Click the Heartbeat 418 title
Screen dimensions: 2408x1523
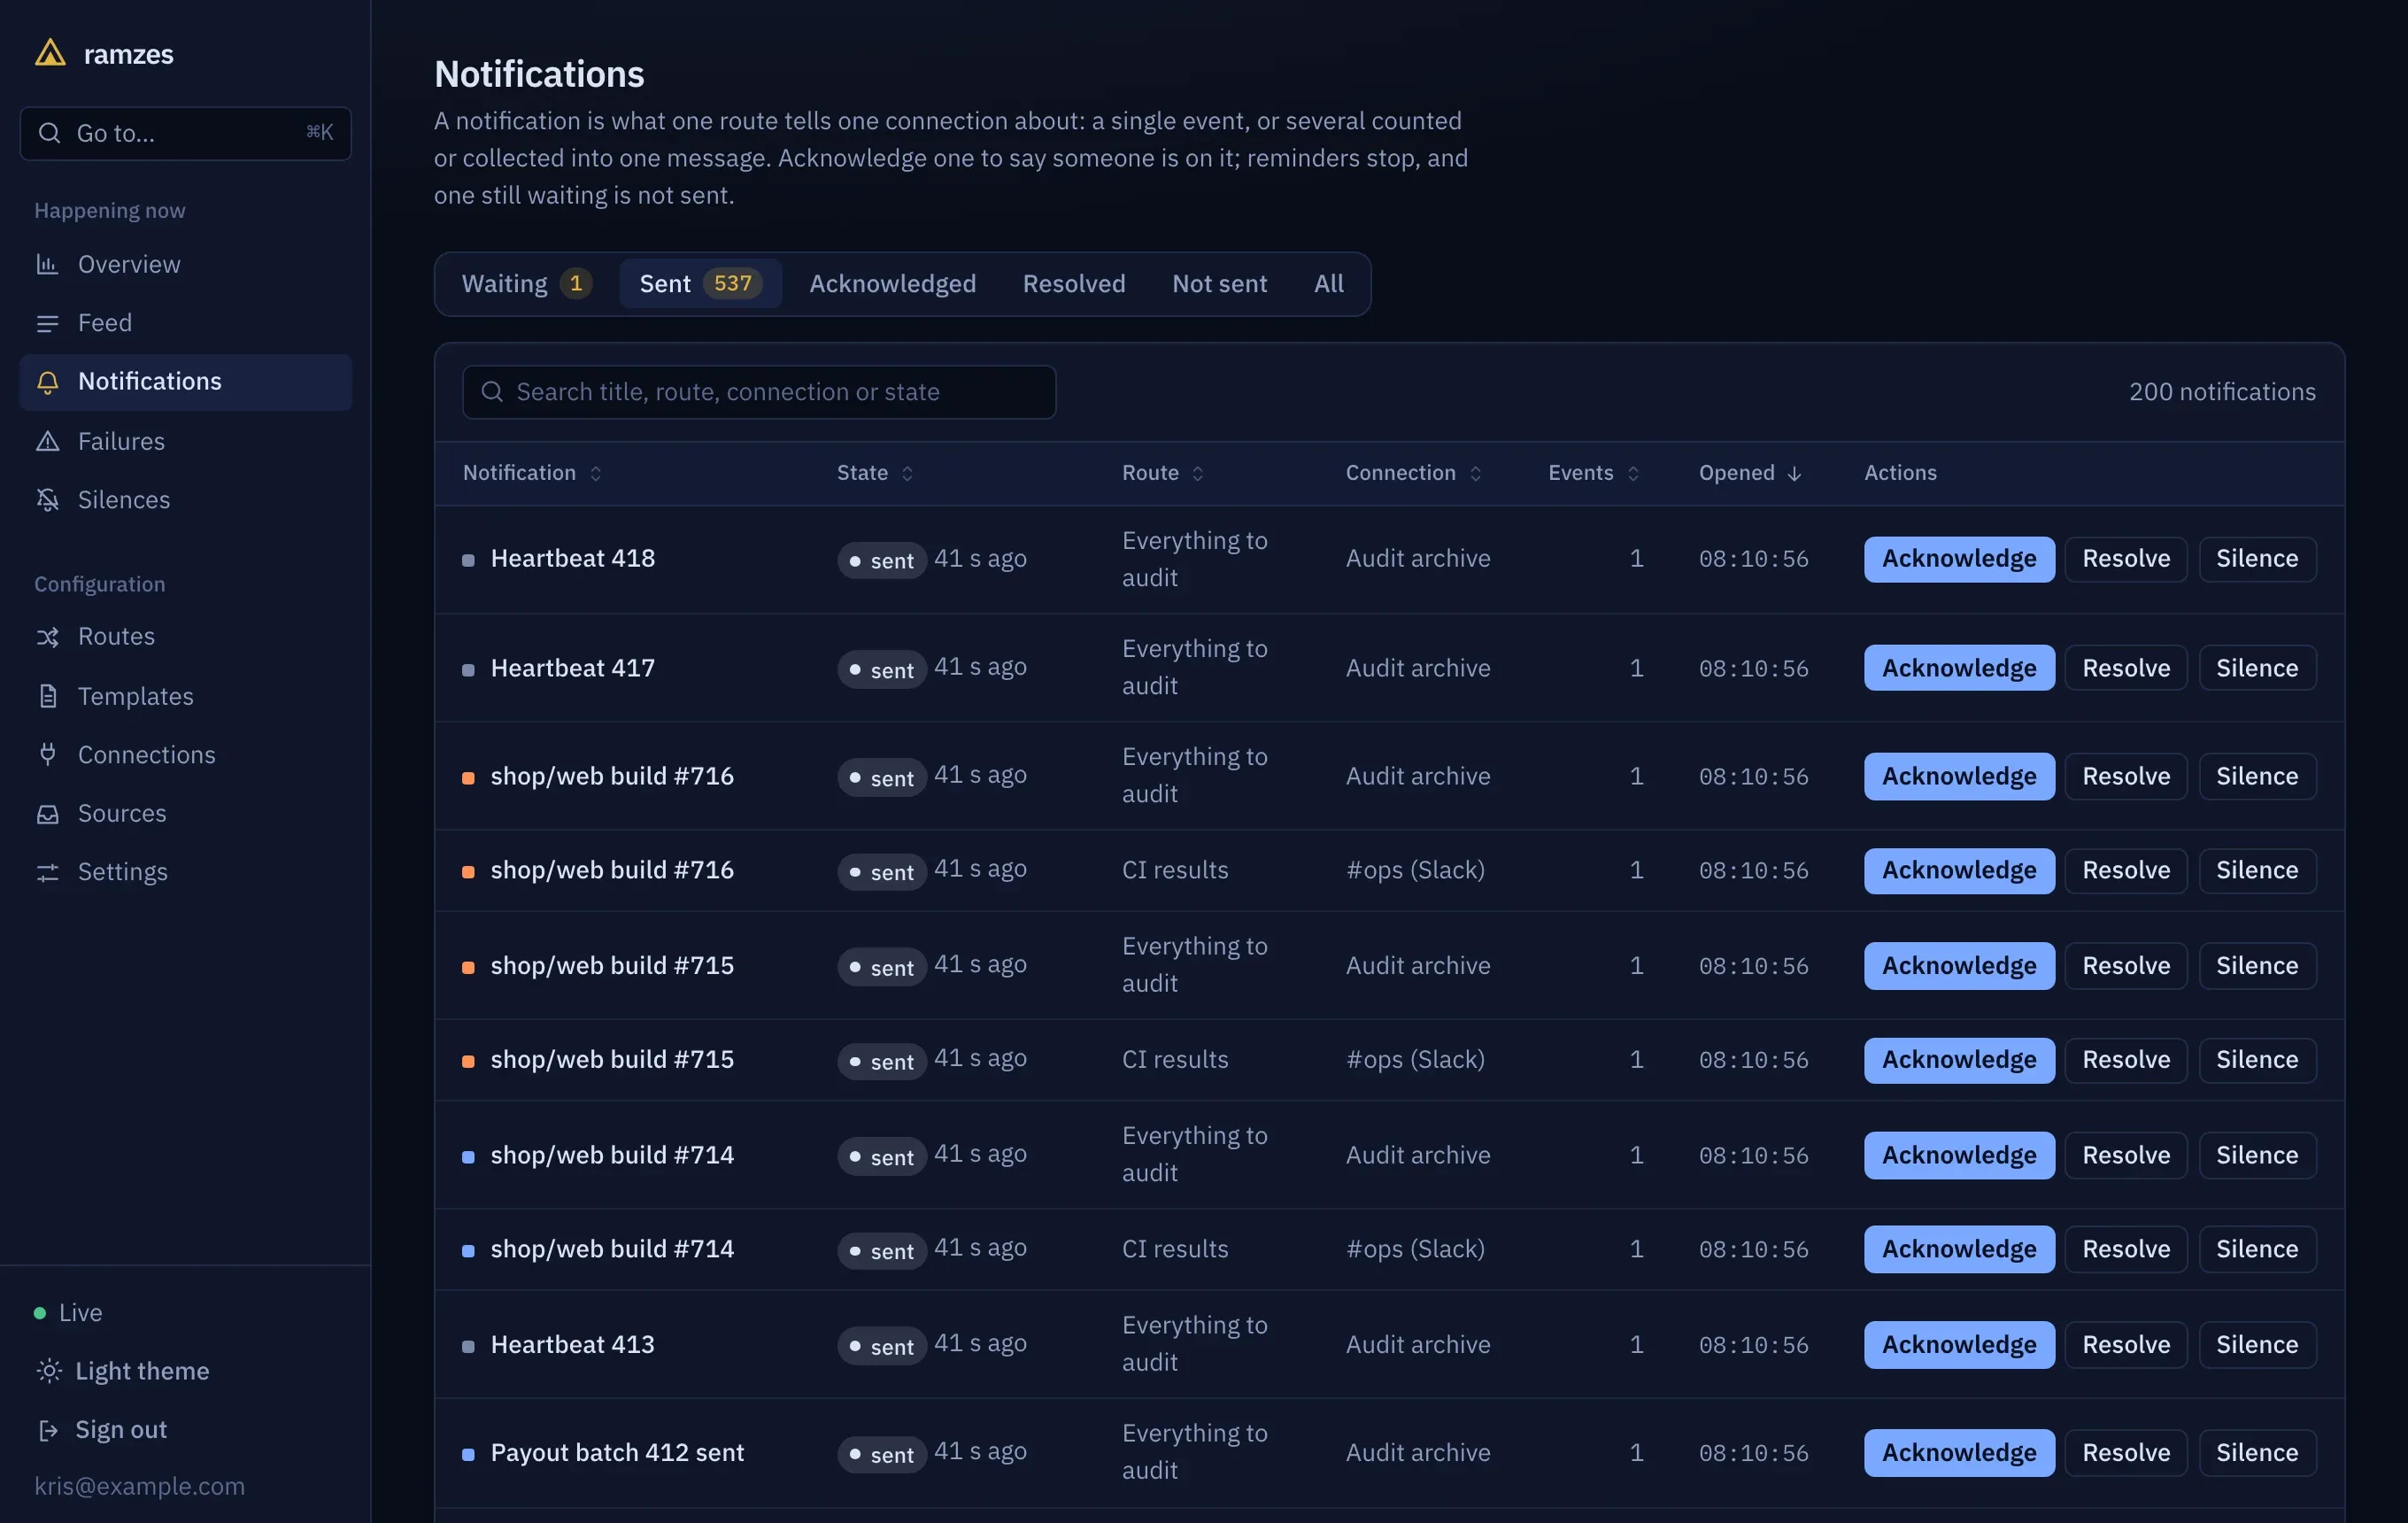click(x=572, y=558)
